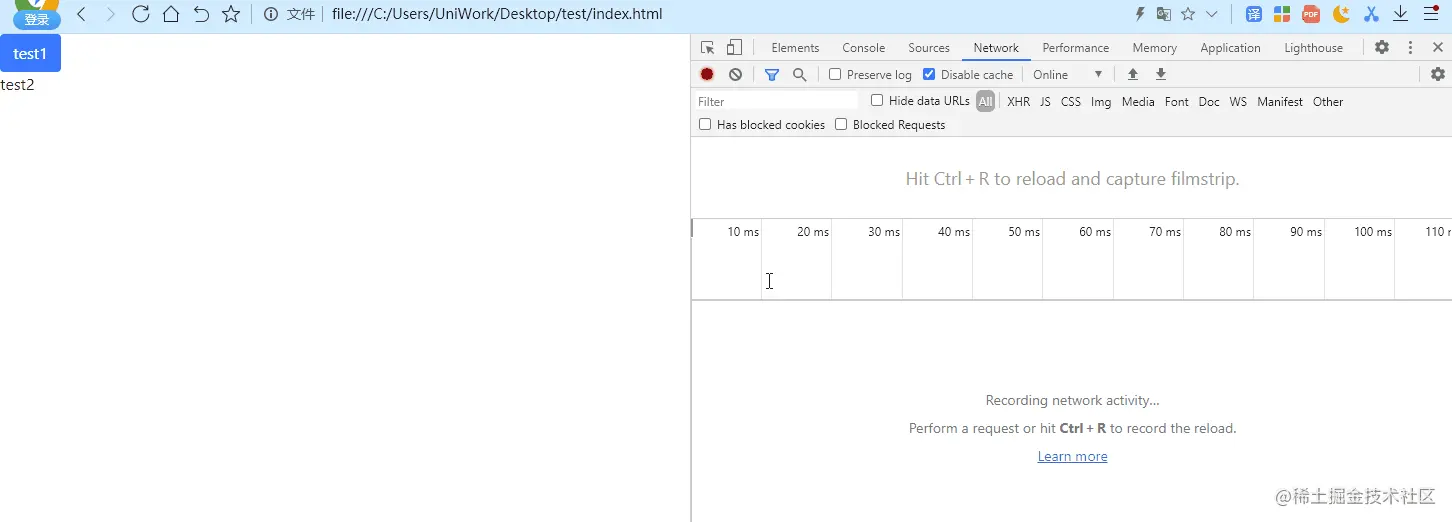This screenshot has height=522, width=1452.
Task: Toggle the network filter funnel icon
Action: (x=772, y=74)
